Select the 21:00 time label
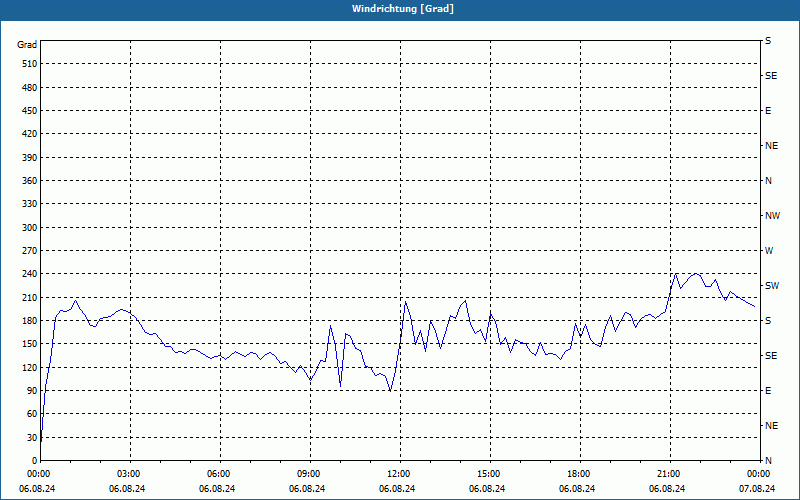Image resolution: width=800 pixels, height=500 pixels. [x=669, y=474]
